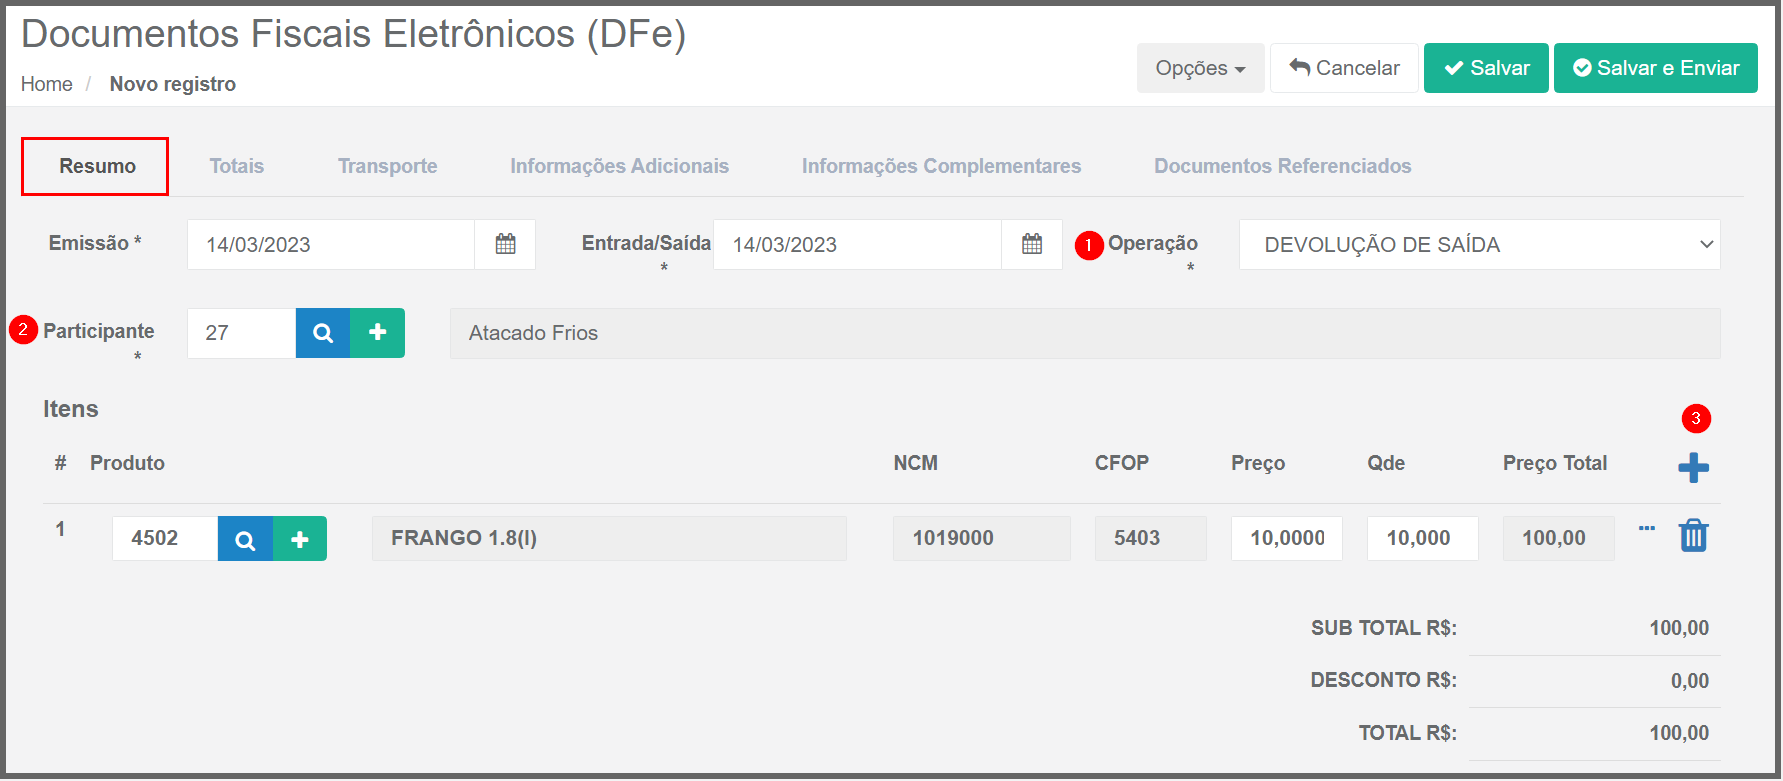The image size is (1783, 781).
Task: Expand the Operação dropdown
Action: 1478,244
